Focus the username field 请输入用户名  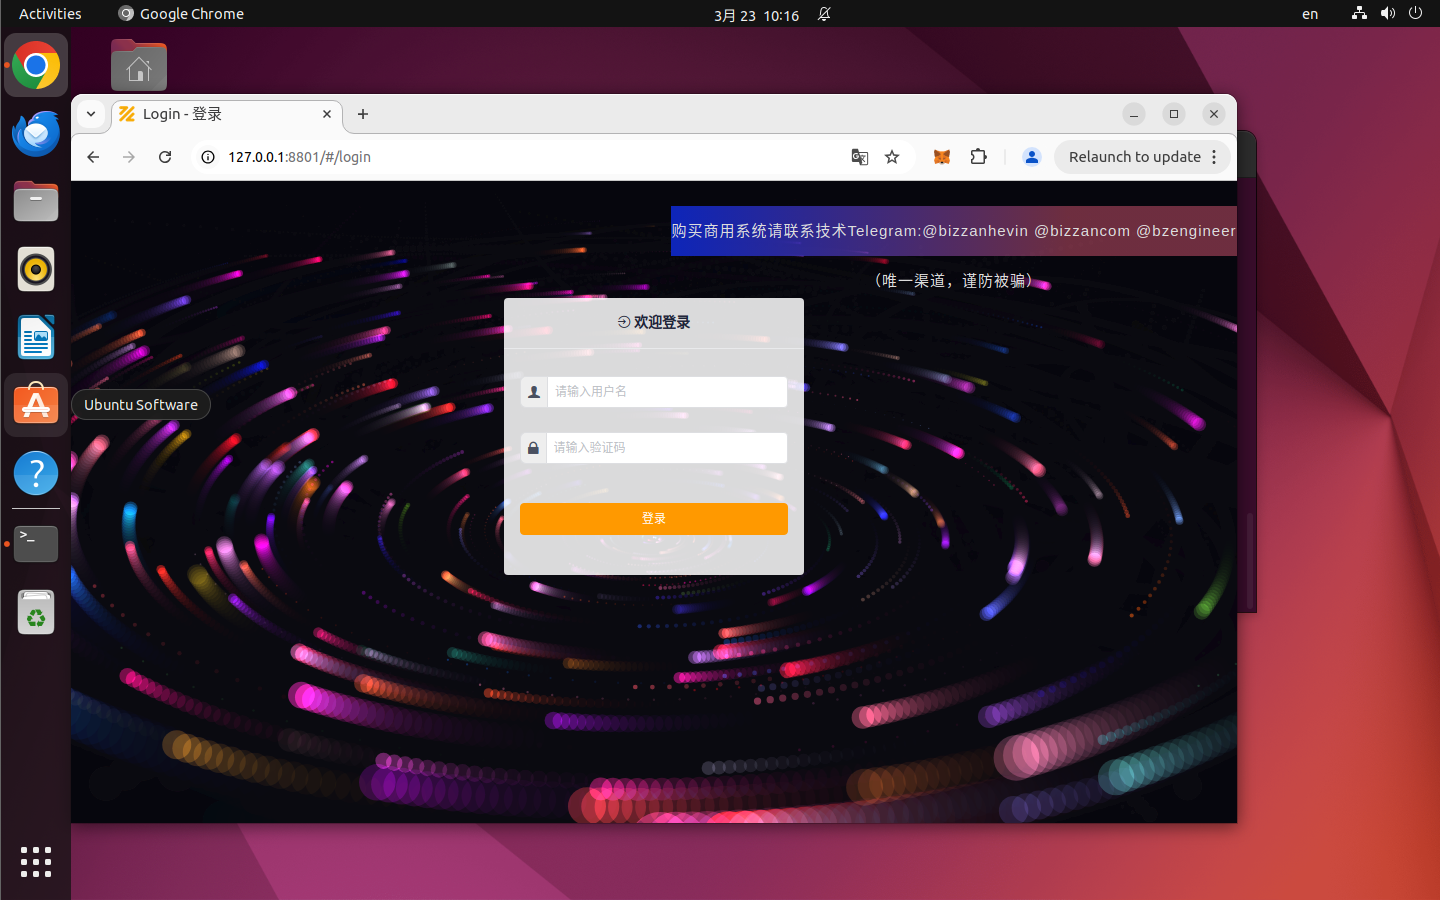coord(667,392)
